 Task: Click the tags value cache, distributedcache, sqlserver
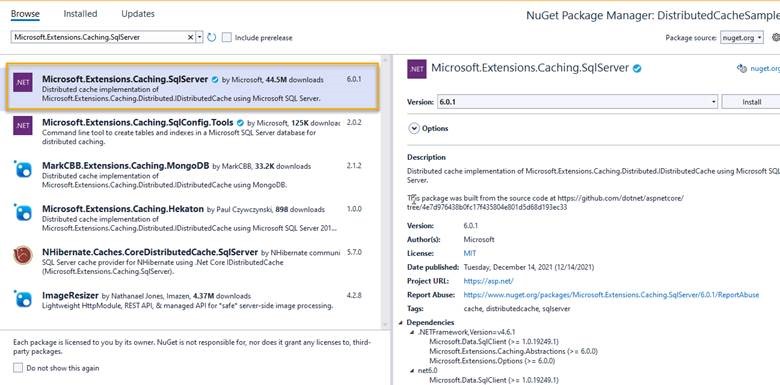517,309
